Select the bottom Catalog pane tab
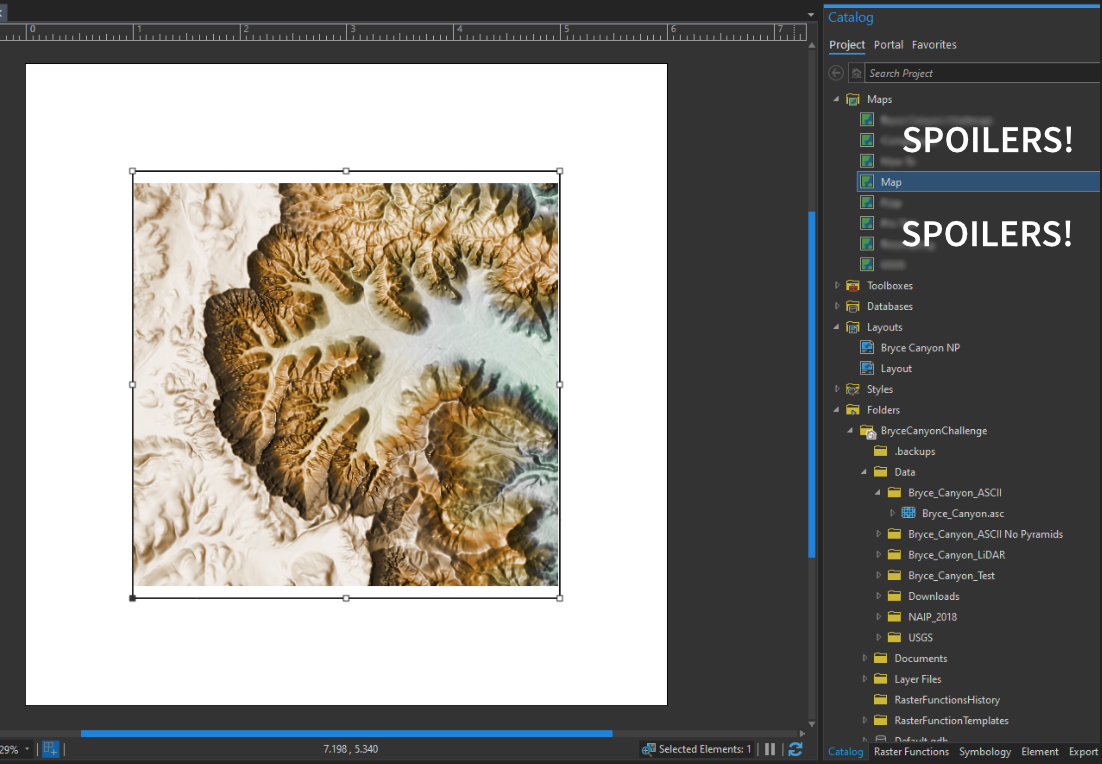The height and width of the screenshot is (764, 1102). (x=845, y=751)
